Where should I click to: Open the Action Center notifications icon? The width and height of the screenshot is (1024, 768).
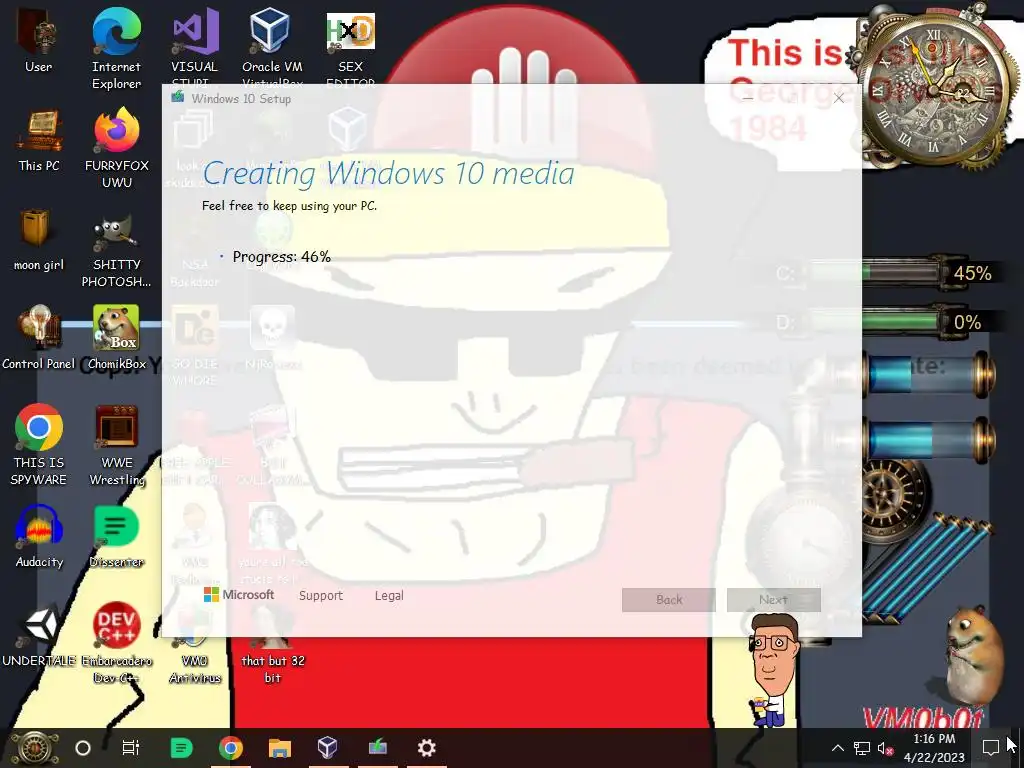(x=990, y=748)
